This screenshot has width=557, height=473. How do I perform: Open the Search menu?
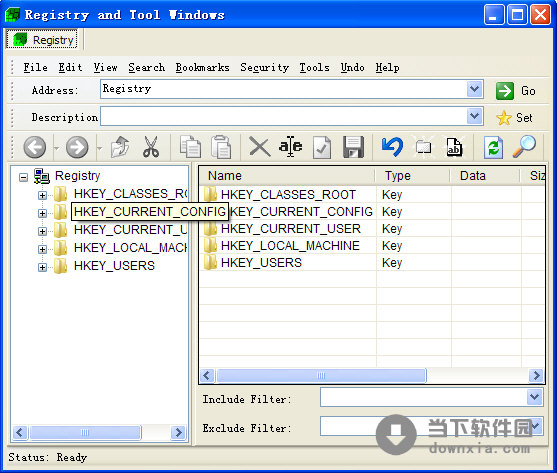click(x=146, y=67)
